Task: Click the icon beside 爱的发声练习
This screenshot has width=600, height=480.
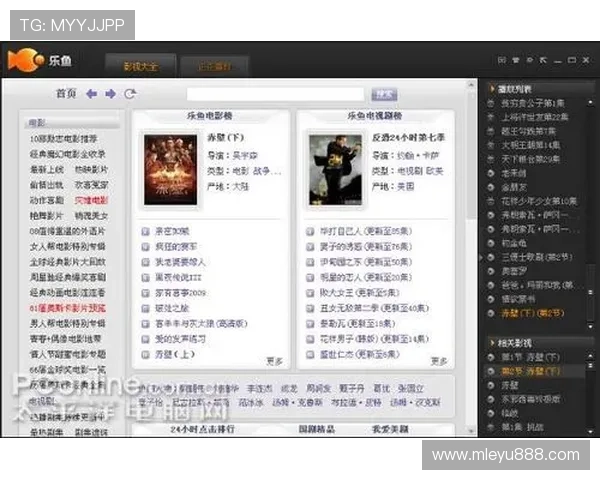Action: [145, 339]
